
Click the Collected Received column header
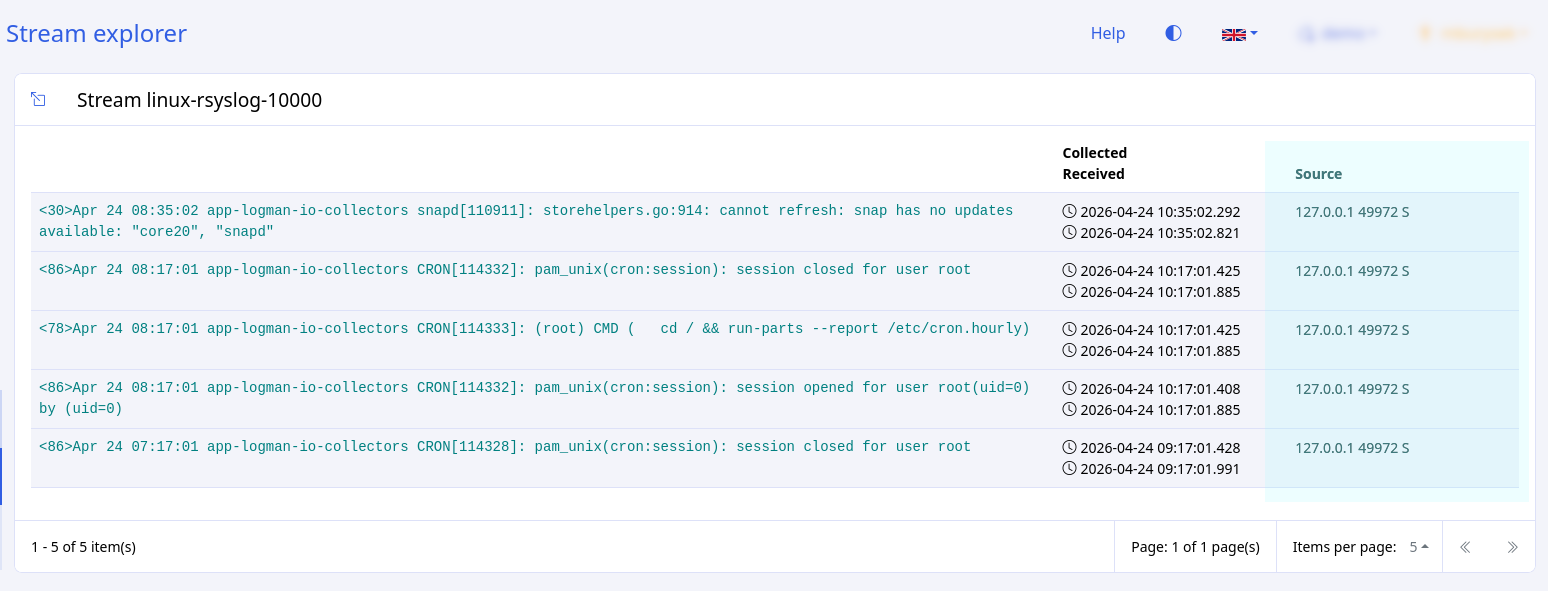point(1094,163)
